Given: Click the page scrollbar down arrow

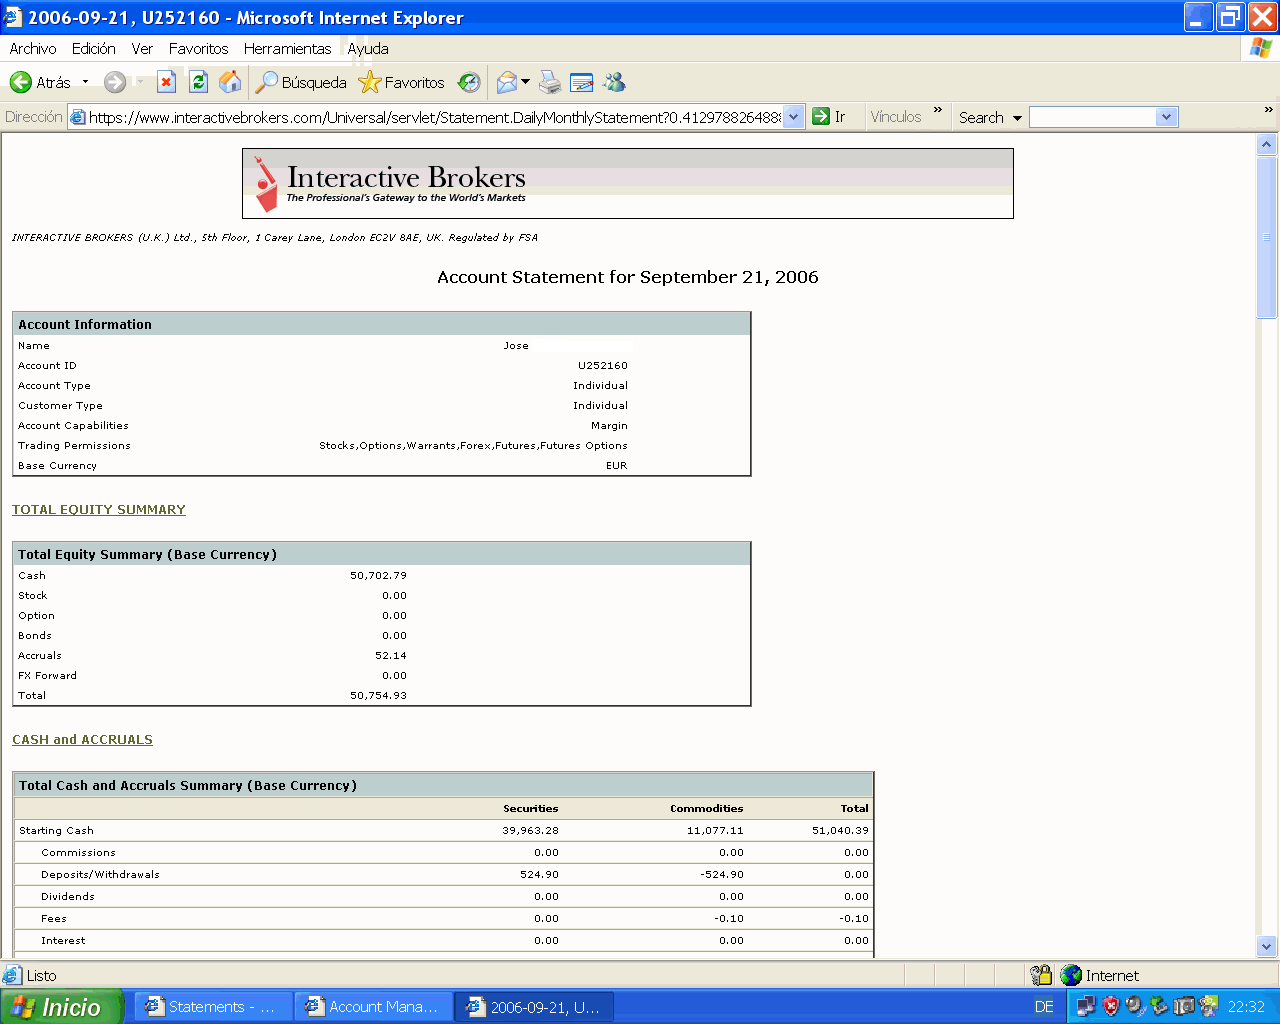Looking at the screenshot, I should (x=1267, y=946).
